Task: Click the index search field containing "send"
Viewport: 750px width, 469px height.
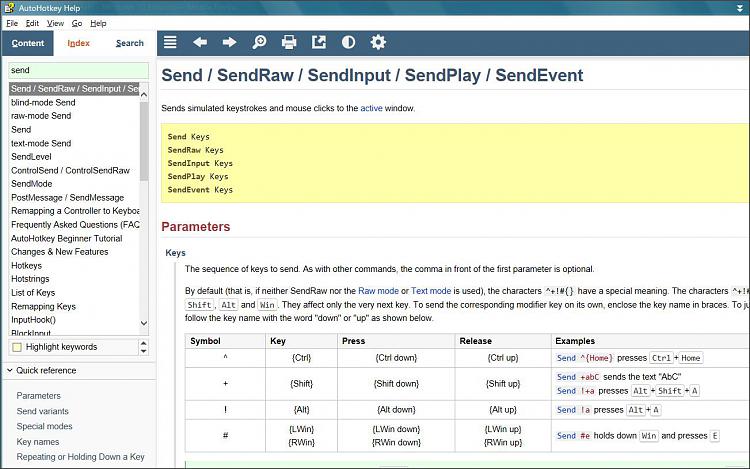Action: point(78,70)
